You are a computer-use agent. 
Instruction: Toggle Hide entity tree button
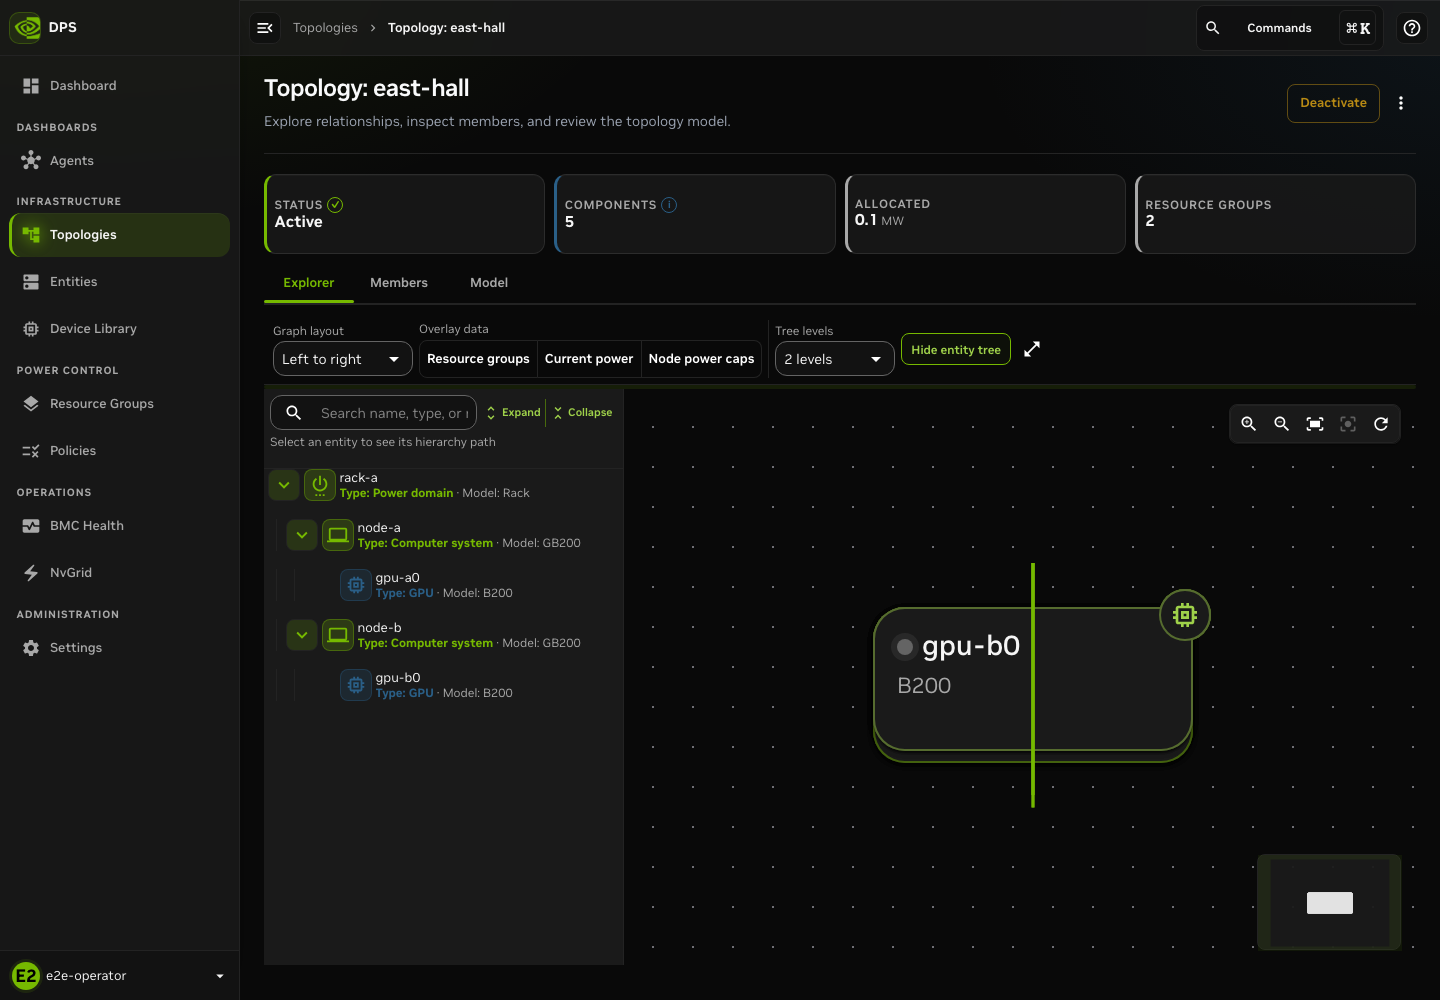[x=956, y=350]
